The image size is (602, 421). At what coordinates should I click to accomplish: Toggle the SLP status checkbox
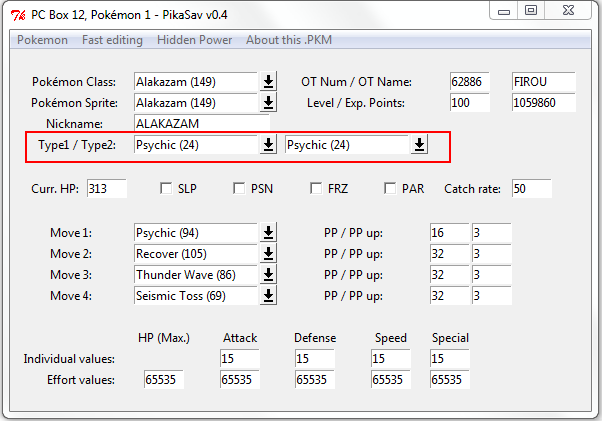[166, 188]
